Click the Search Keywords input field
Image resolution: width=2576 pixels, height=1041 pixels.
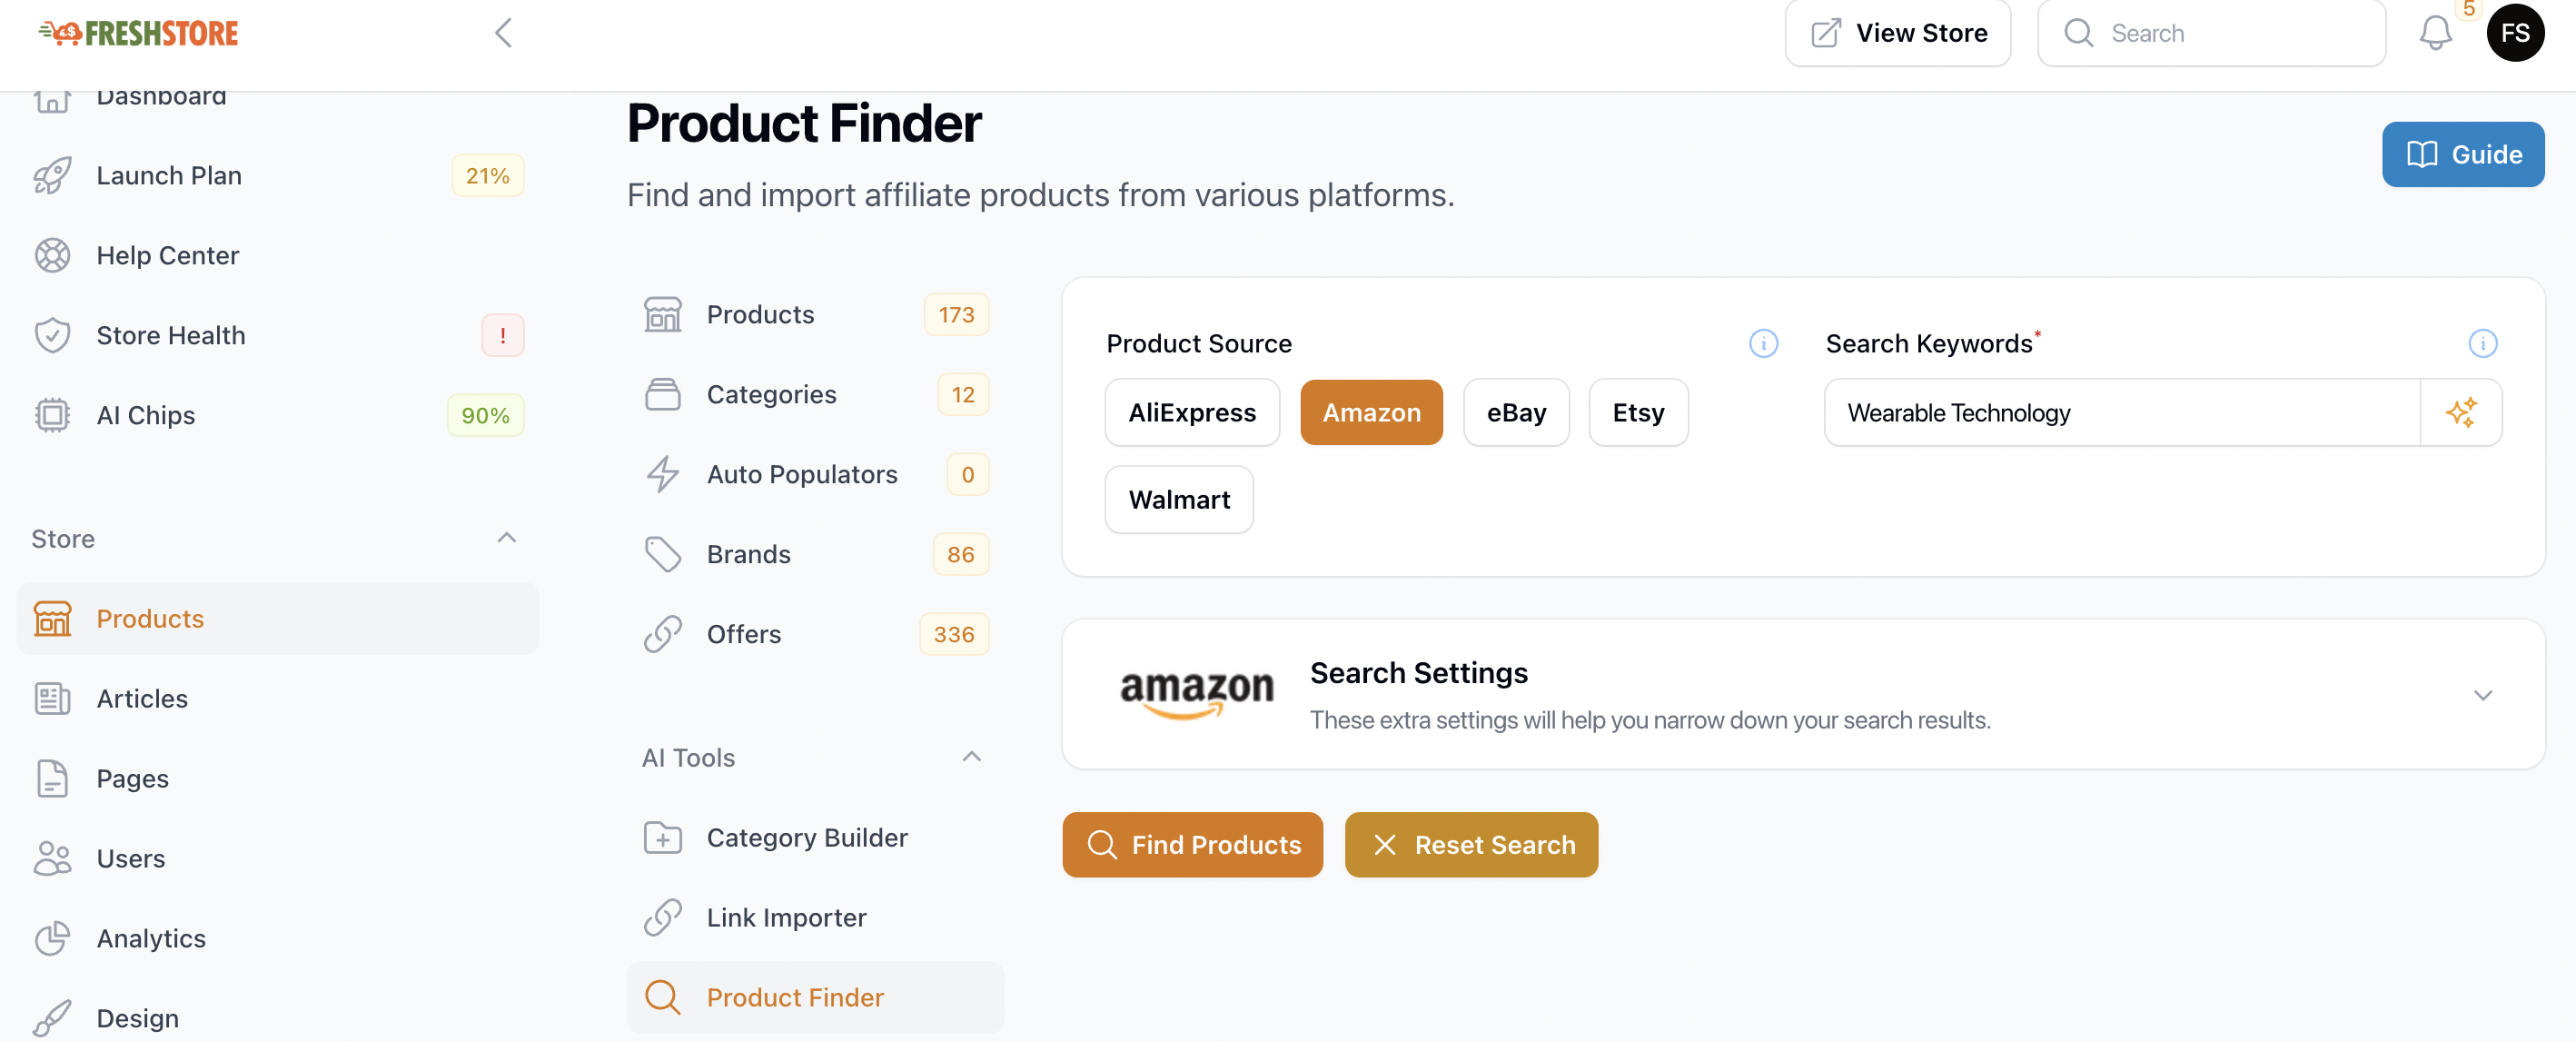click(x=2120, y=412)
